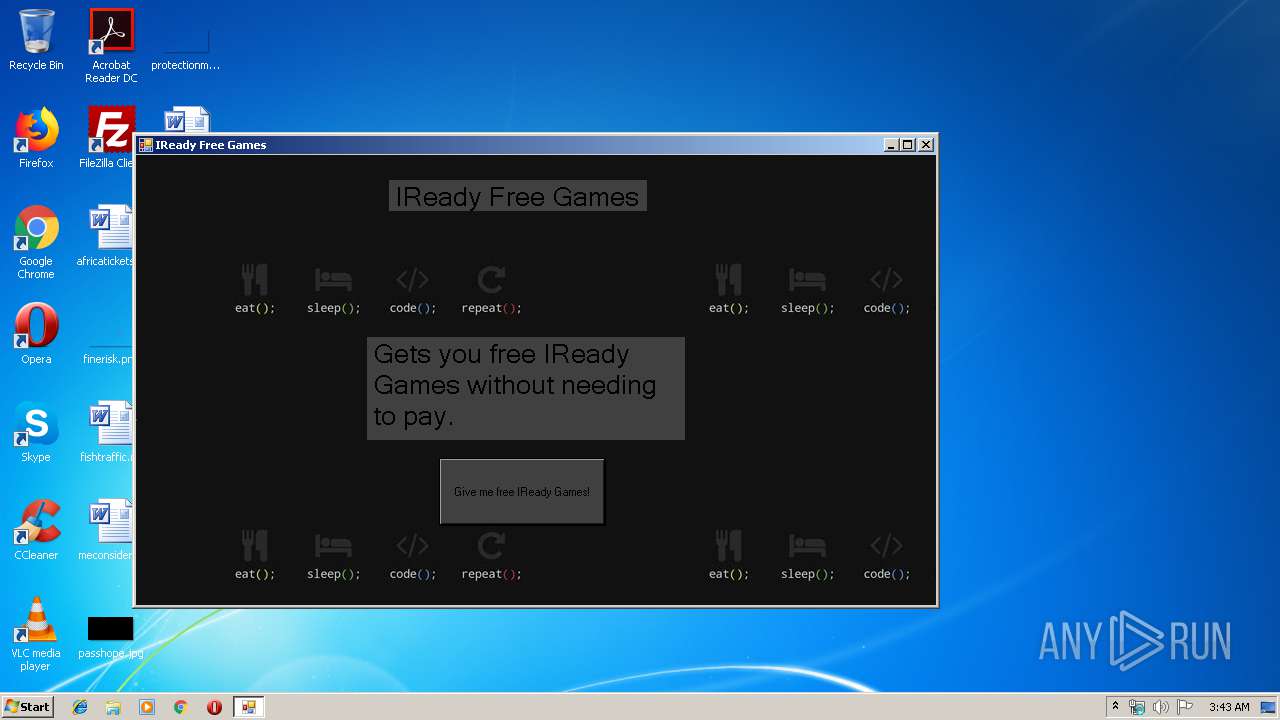Click the IReady Free Games taskbar button

click(x=248, y=707)
